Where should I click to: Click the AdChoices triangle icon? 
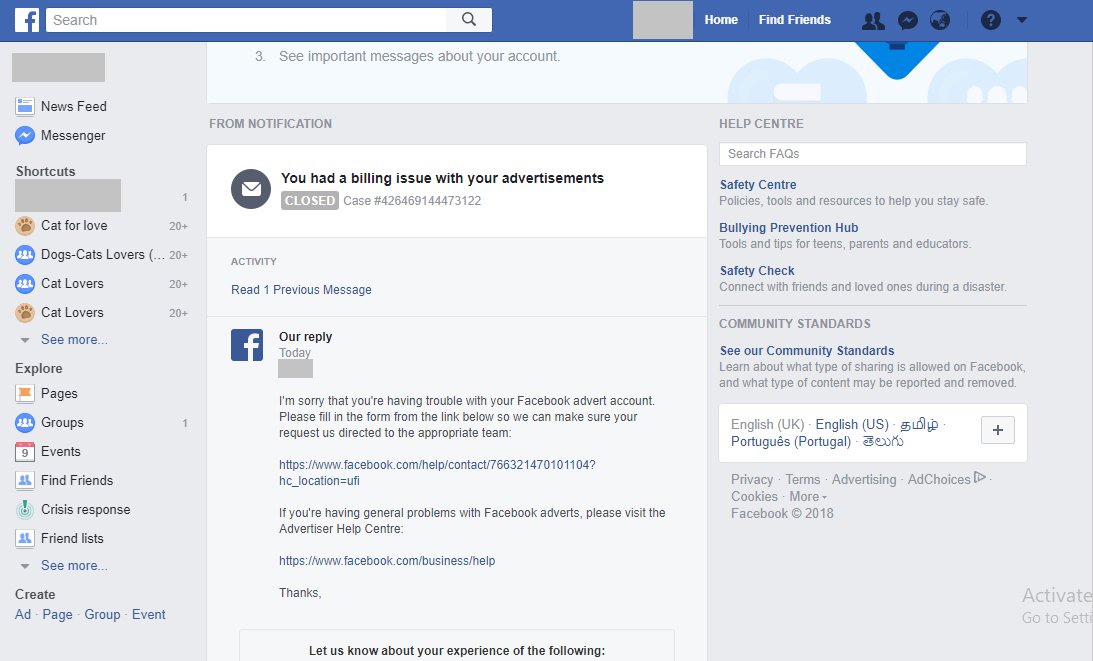point(979,478)
